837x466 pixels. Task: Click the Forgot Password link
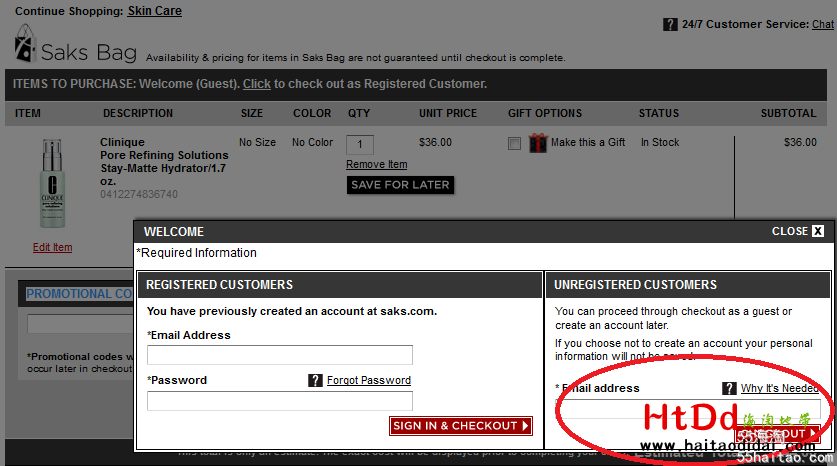(369, 380)
